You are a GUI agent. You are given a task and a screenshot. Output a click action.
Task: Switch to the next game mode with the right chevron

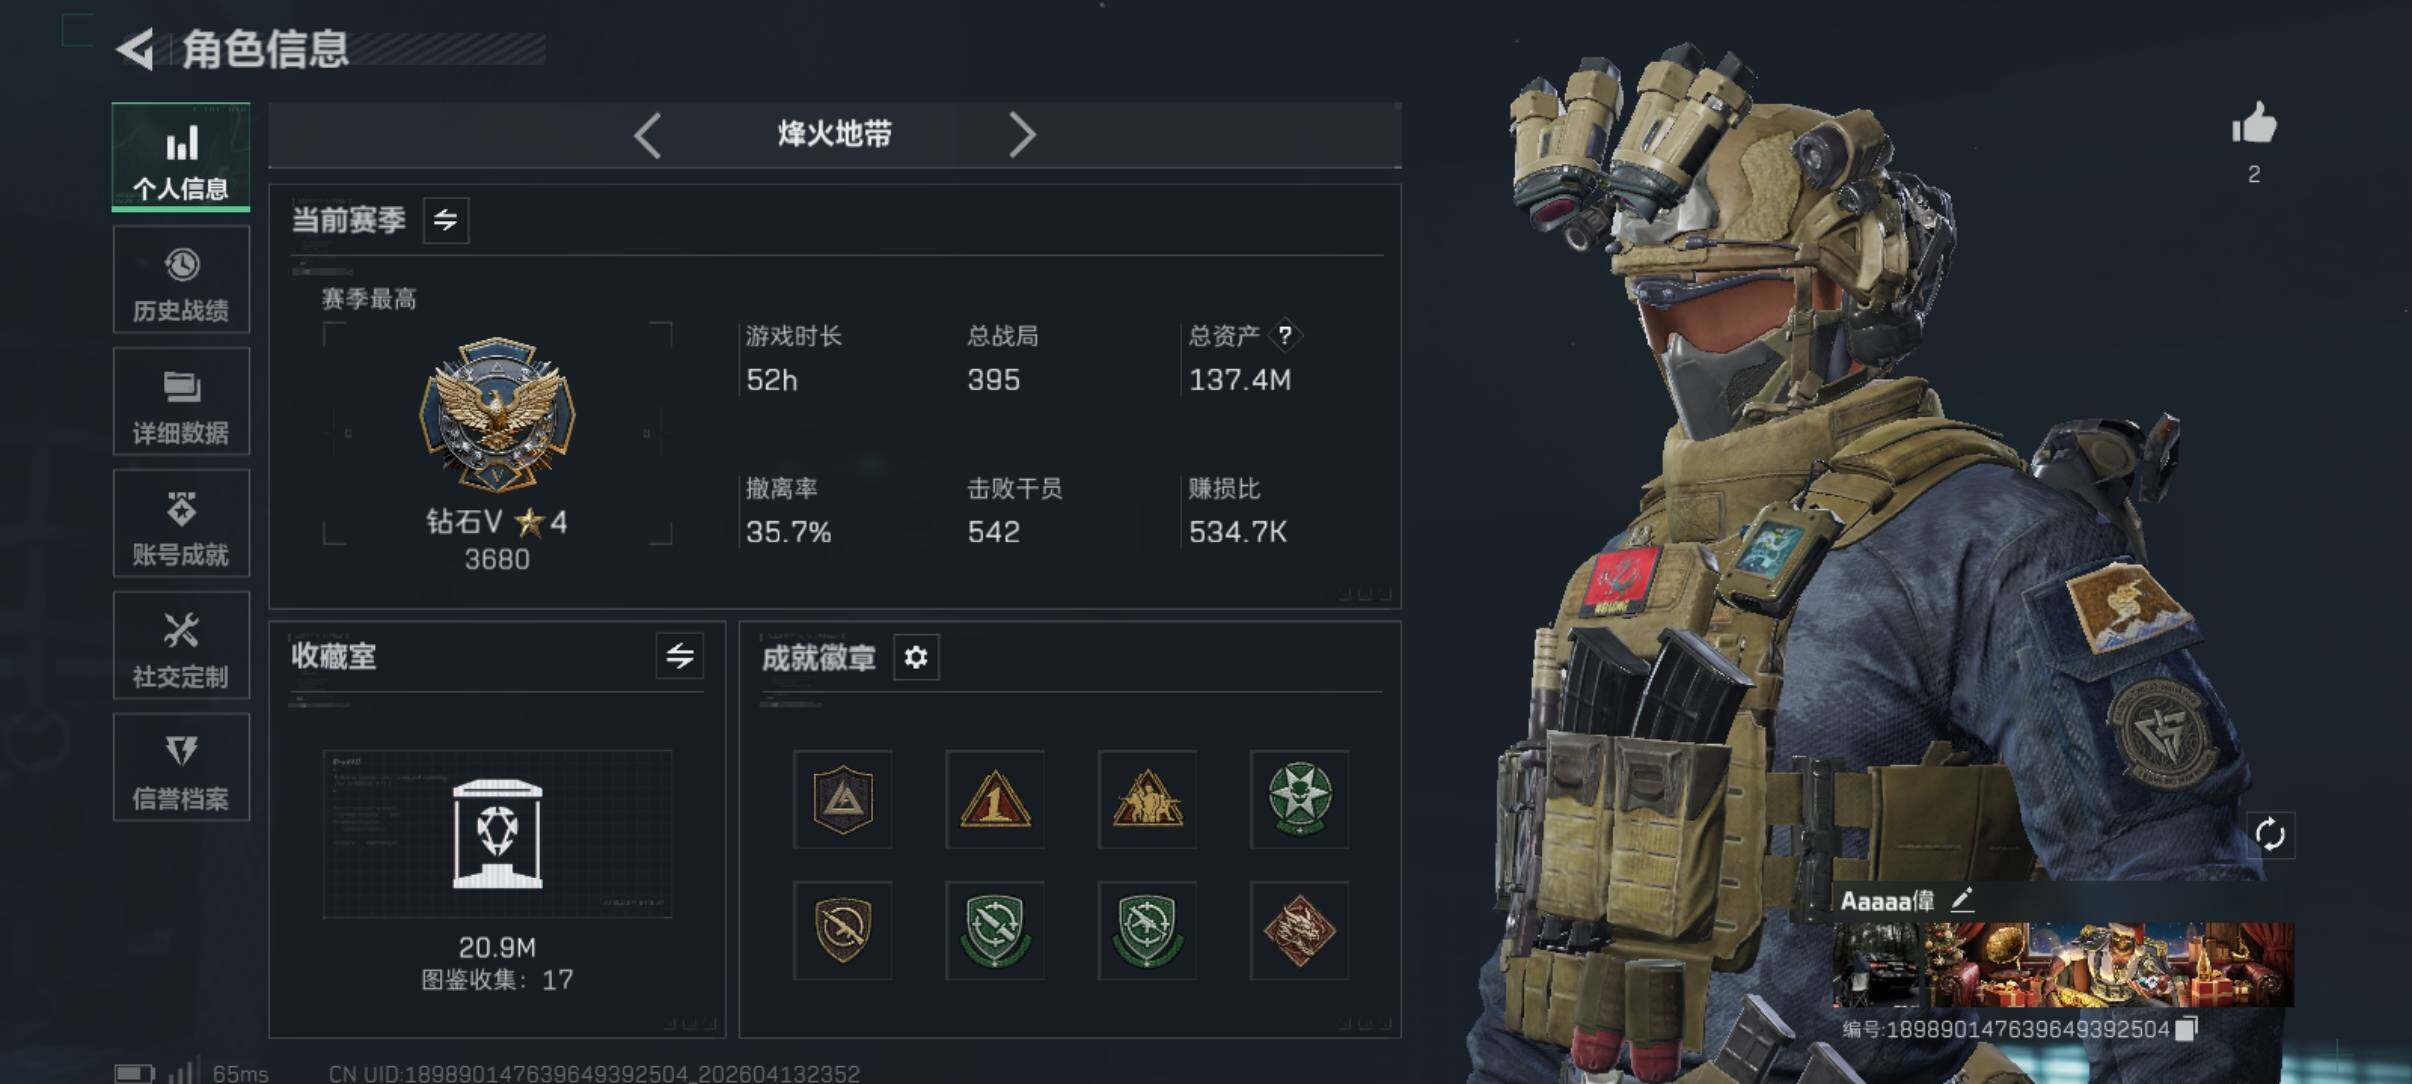pos(1021,135)
